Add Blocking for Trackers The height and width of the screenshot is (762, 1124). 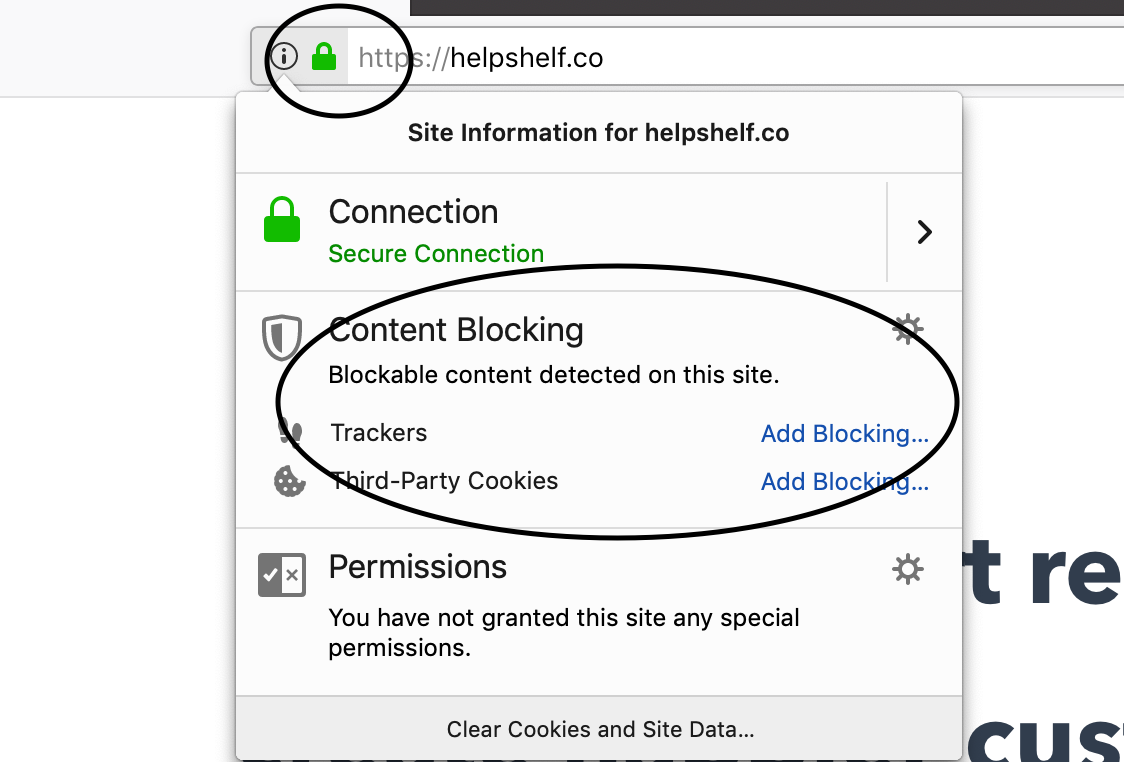[844, 434]
